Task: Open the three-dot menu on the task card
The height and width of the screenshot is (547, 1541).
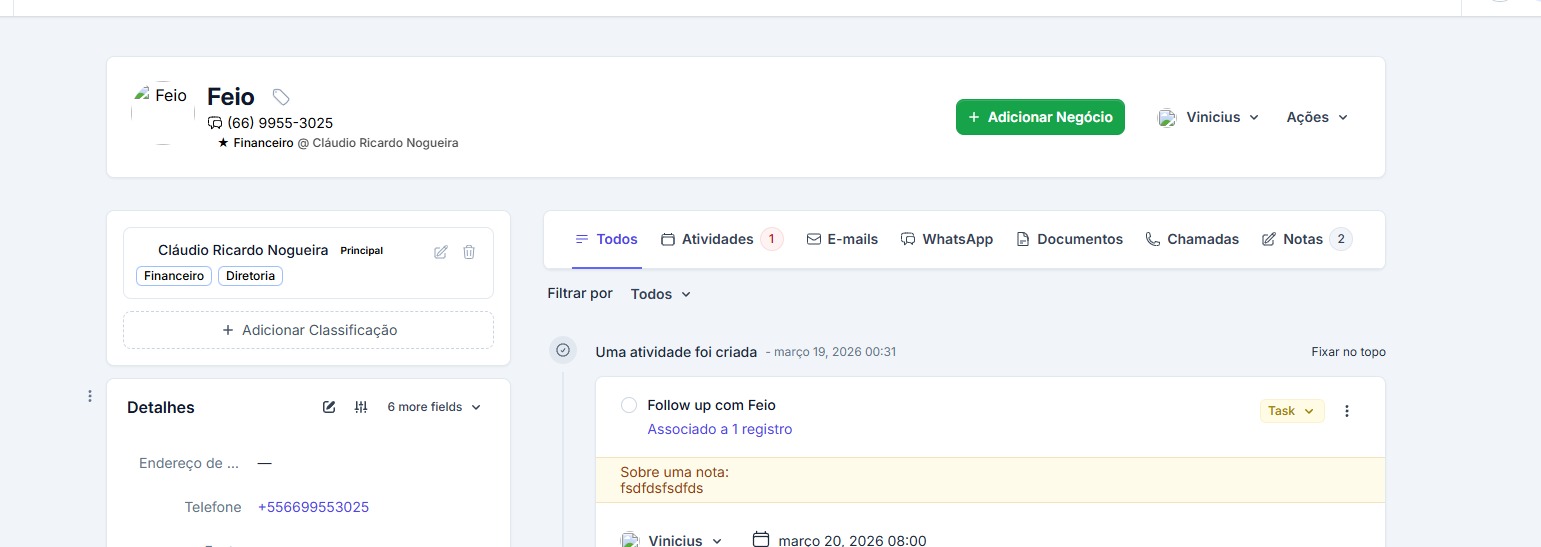Action: pos(1346,411)
